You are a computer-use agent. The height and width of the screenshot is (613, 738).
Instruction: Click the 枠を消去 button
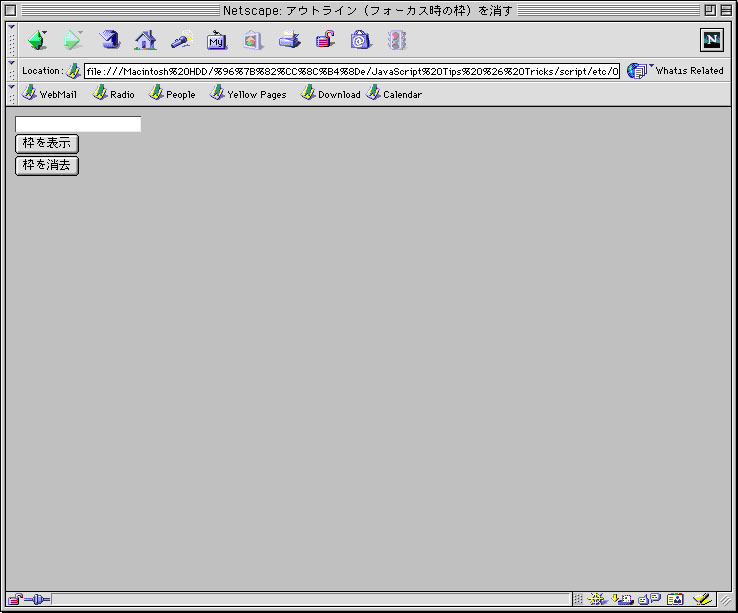(x=47, y=166)
